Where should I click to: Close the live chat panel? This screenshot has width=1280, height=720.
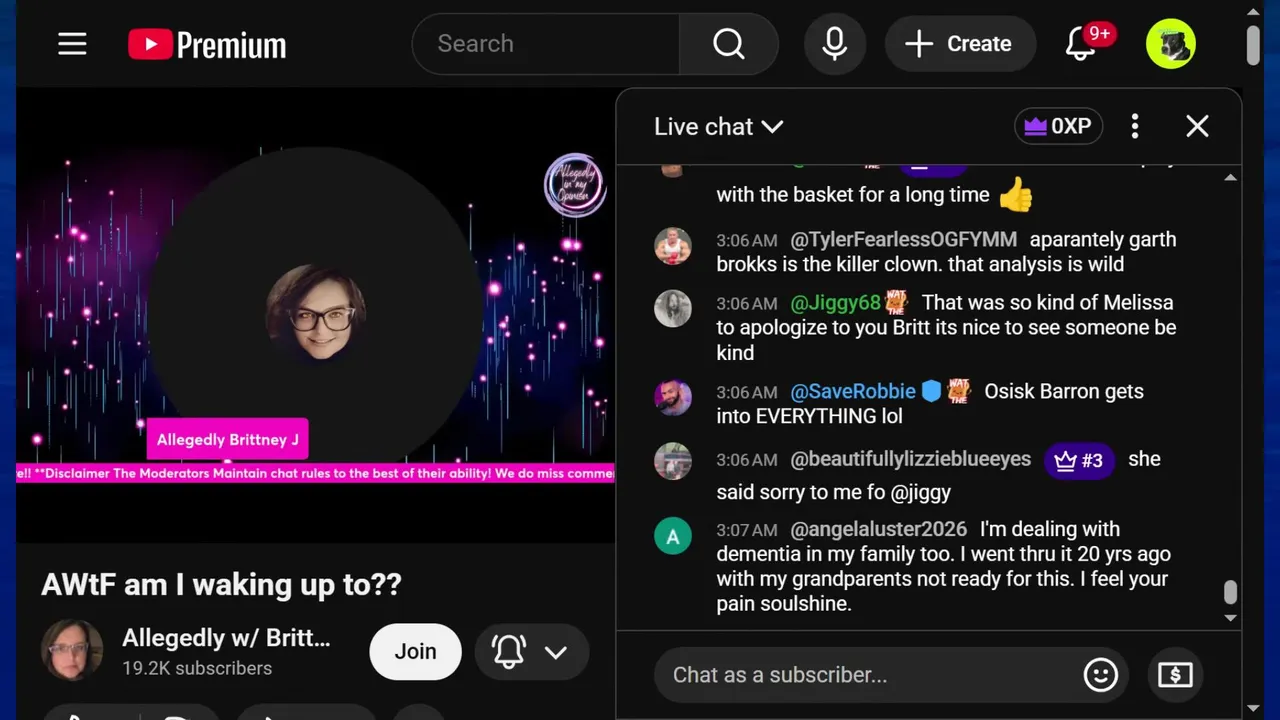[1197, 126]
